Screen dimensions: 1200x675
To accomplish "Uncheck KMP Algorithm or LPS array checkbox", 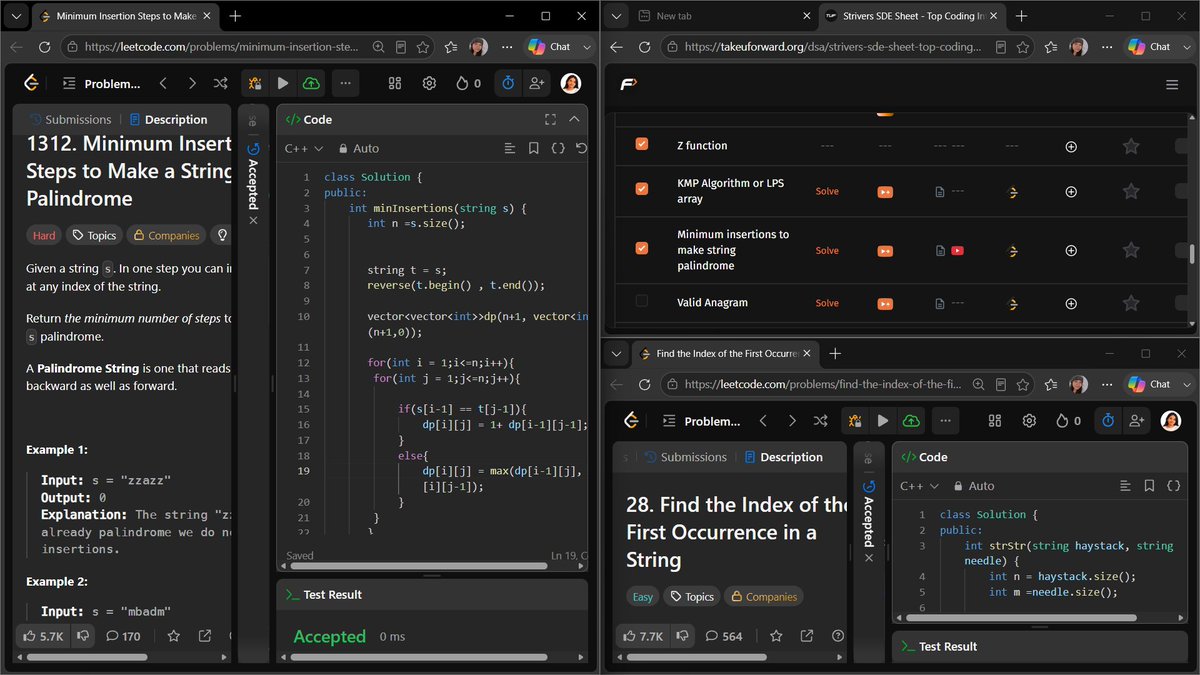I will [642, 188].
